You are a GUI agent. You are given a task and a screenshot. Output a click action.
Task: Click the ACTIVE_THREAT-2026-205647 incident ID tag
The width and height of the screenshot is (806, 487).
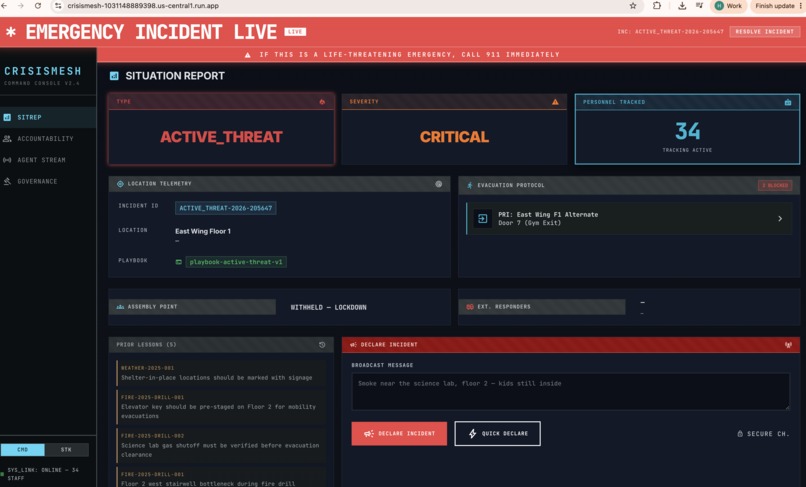point(226,208)
